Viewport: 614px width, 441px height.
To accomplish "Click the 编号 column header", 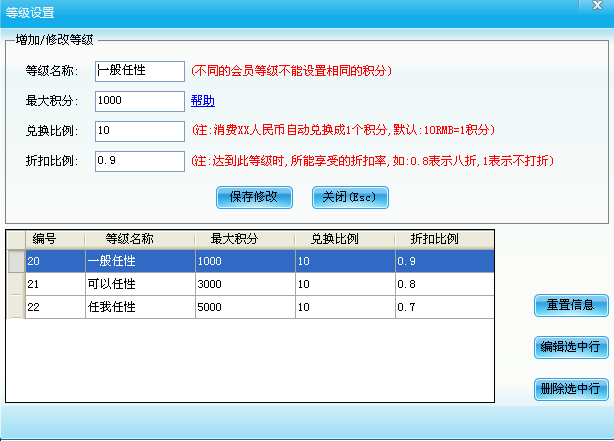I will coord(55,239).
